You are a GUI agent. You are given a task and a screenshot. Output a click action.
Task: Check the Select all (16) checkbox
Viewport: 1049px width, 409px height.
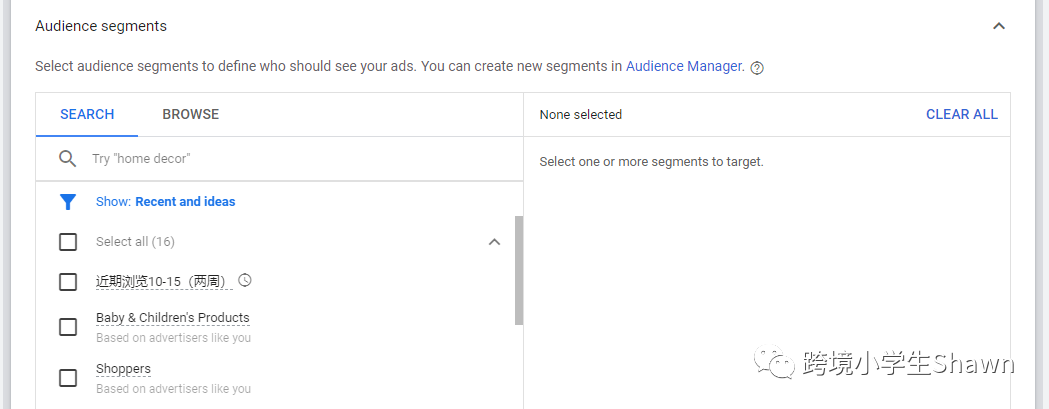[x=68, y=242]
